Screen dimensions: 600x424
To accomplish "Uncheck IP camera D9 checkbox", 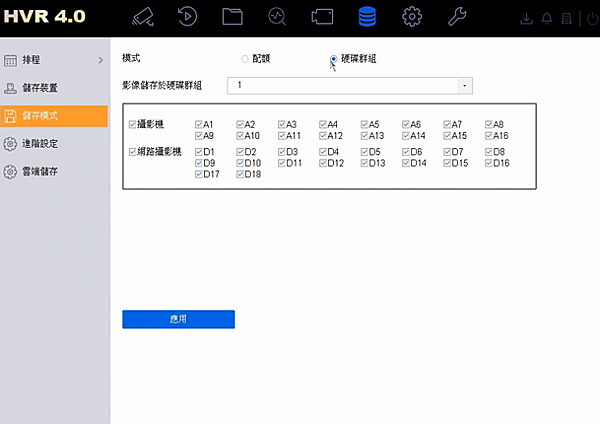I will pos(199,163).
